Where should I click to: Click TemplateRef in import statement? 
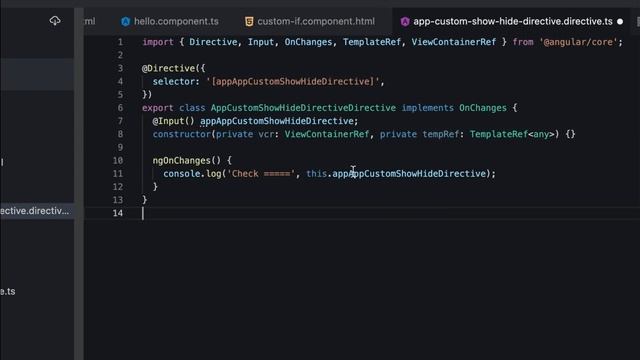(372, 42)
